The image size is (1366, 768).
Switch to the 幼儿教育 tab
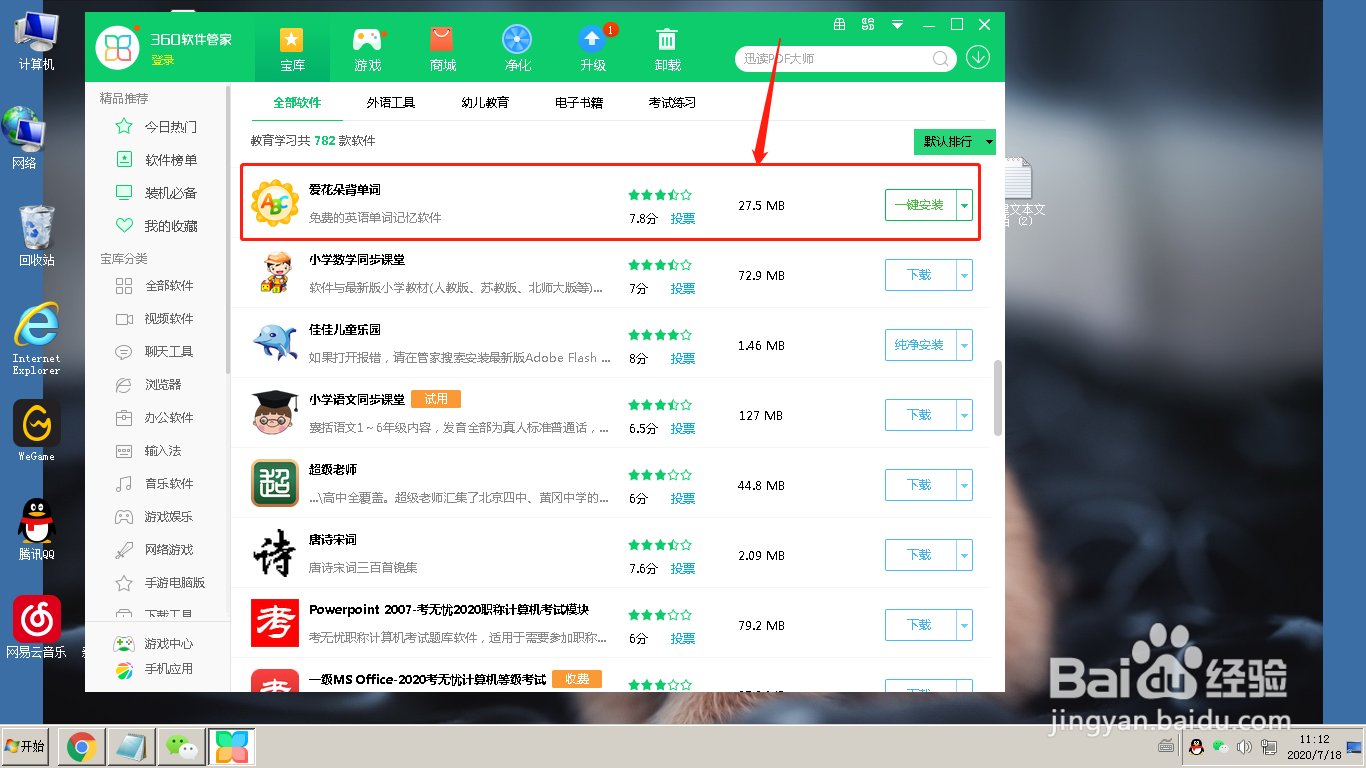click(485, 103)
